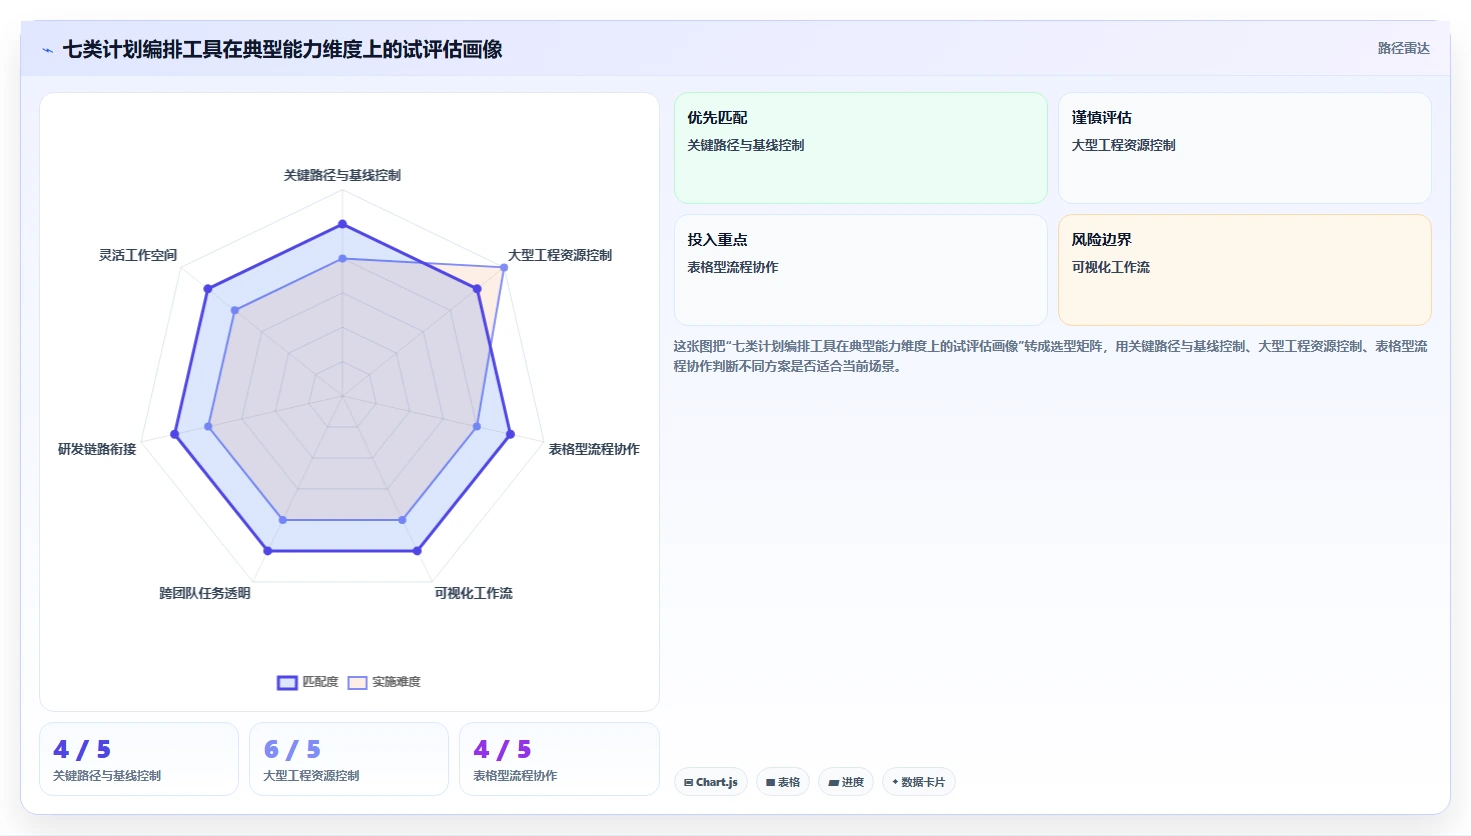1471x836 pixels.
Task: Select the 数据卡片 tag chip
Action: [919, 782]
